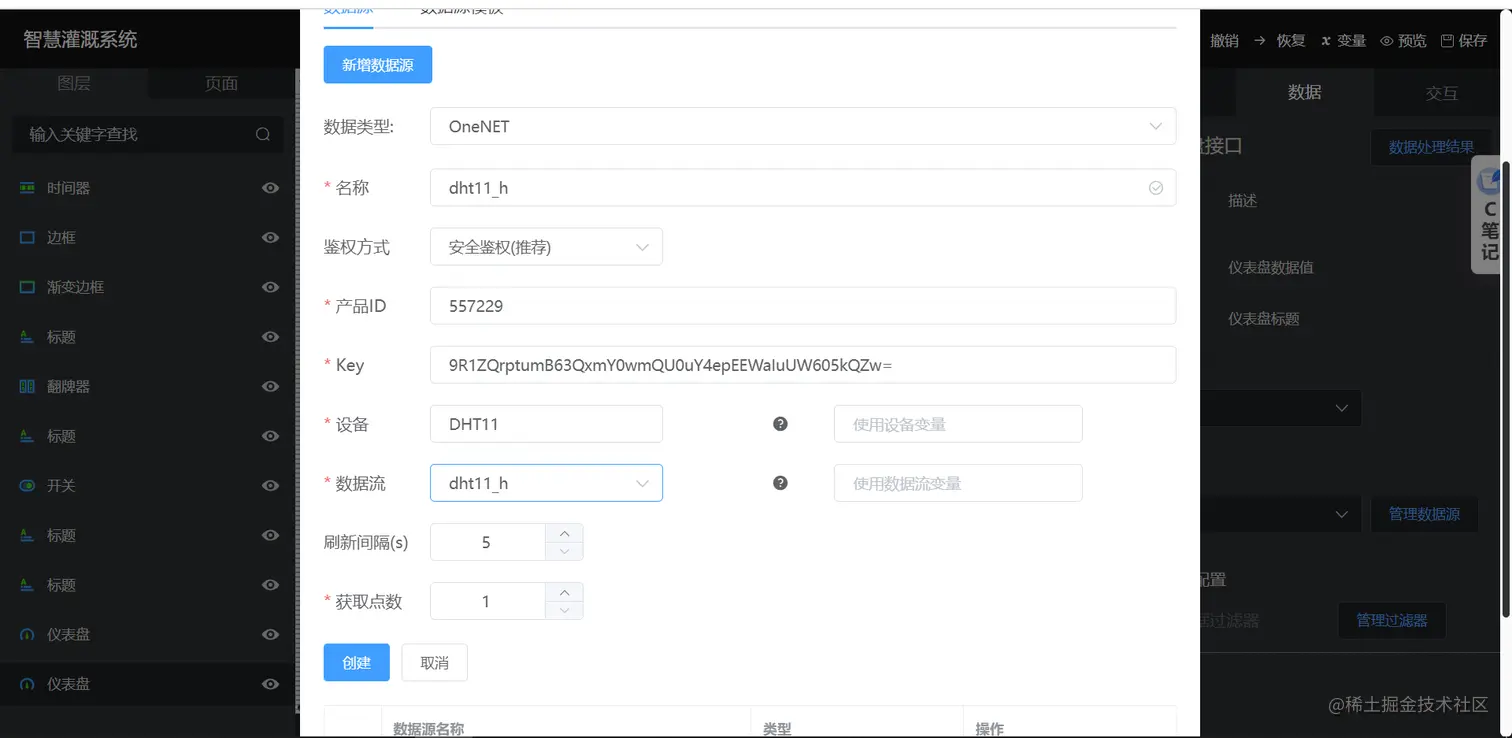Click the 获取点数 number input
This screenshot has width=1512, height=738.
click(x=487, y=601)
